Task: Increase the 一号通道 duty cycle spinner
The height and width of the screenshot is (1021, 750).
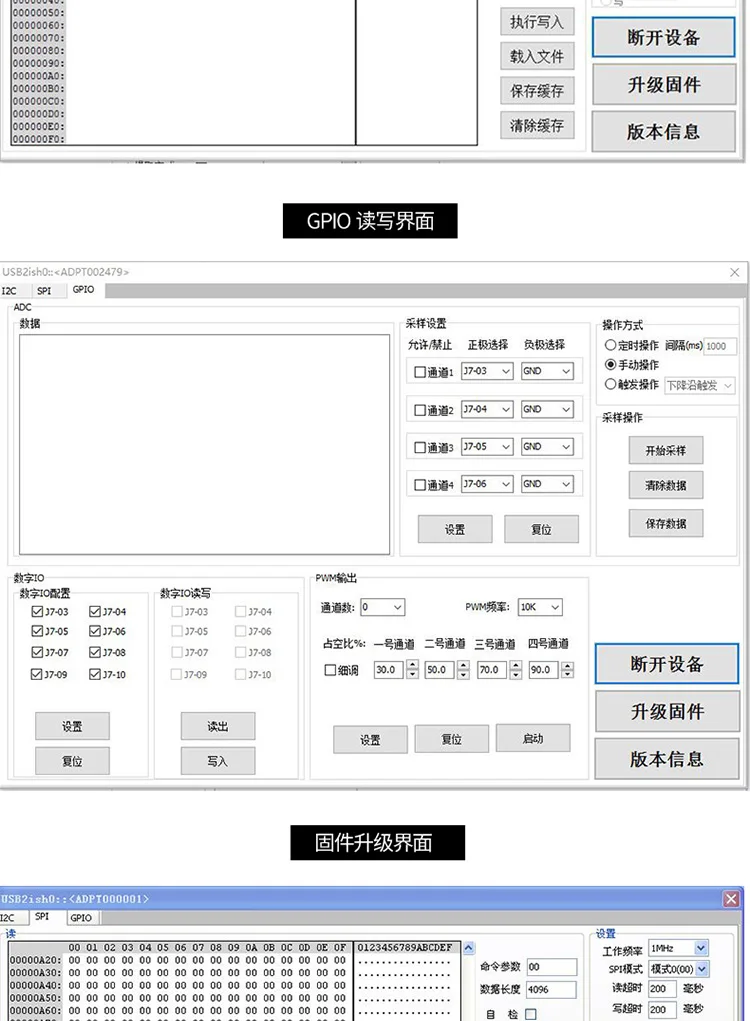Action: (x=412, y=665)
